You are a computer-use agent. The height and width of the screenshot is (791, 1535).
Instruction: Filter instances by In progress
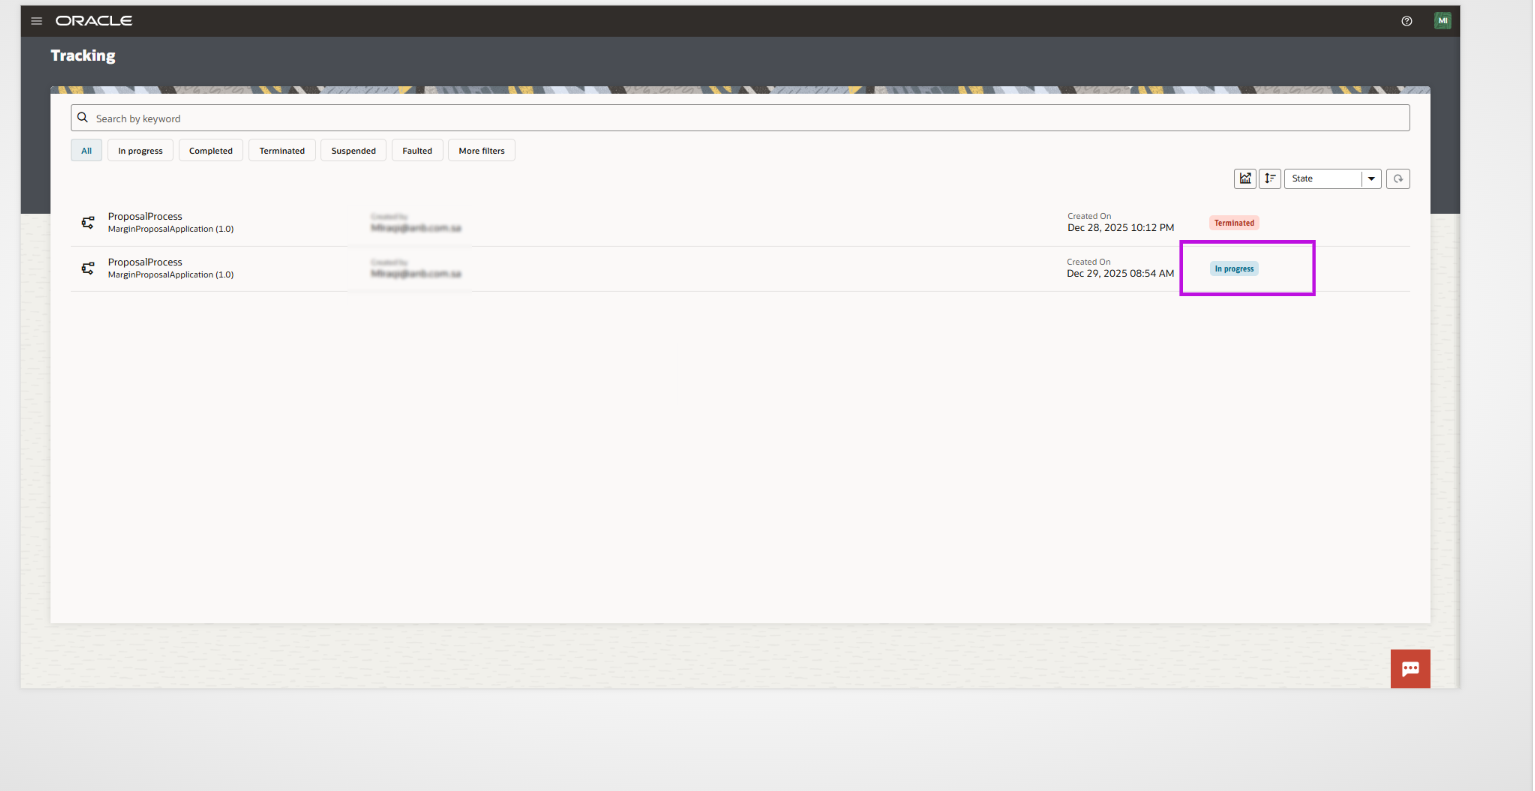[140, 151]
